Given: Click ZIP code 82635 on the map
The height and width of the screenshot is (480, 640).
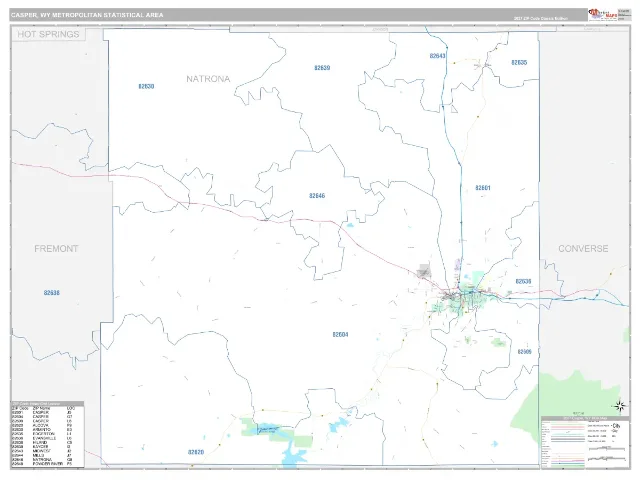Looking at the screenshot, I should click(x=519, y=62).
